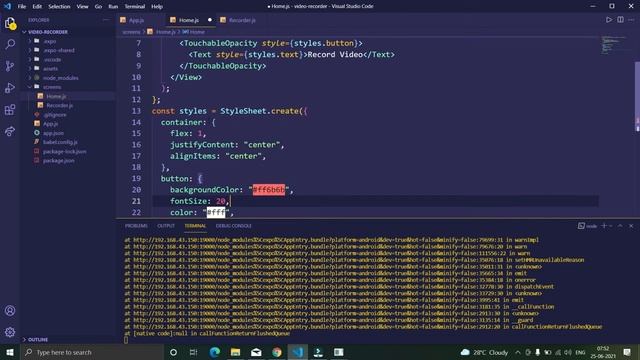Switch to the Recorder.js editor tab

242,20
